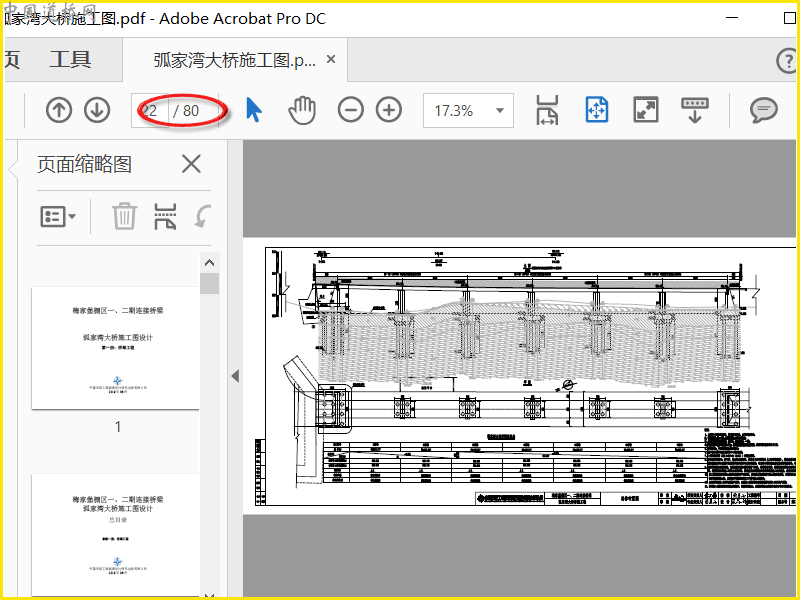Open the read mode keyboard-arrow tool
The image size is (800, 600).
coord(694,110)
